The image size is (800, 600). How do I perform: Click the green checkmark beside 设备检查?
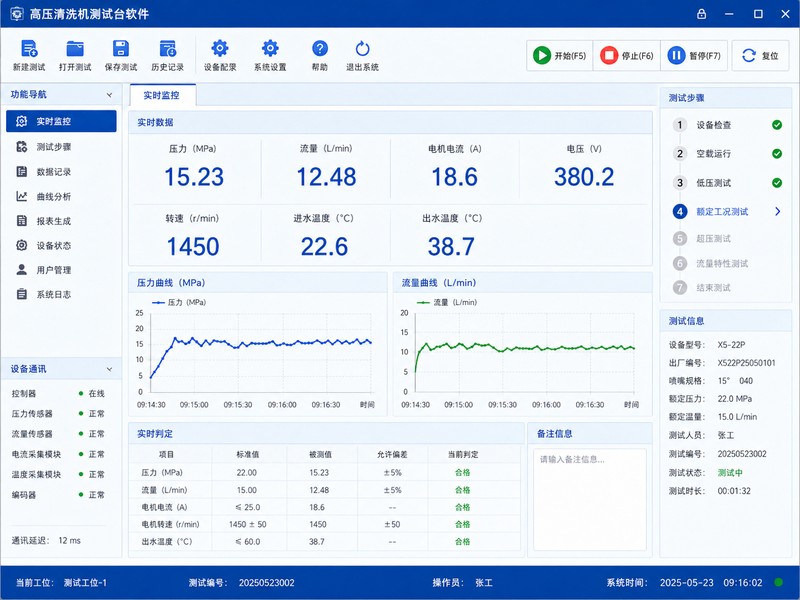coord(777,125)
